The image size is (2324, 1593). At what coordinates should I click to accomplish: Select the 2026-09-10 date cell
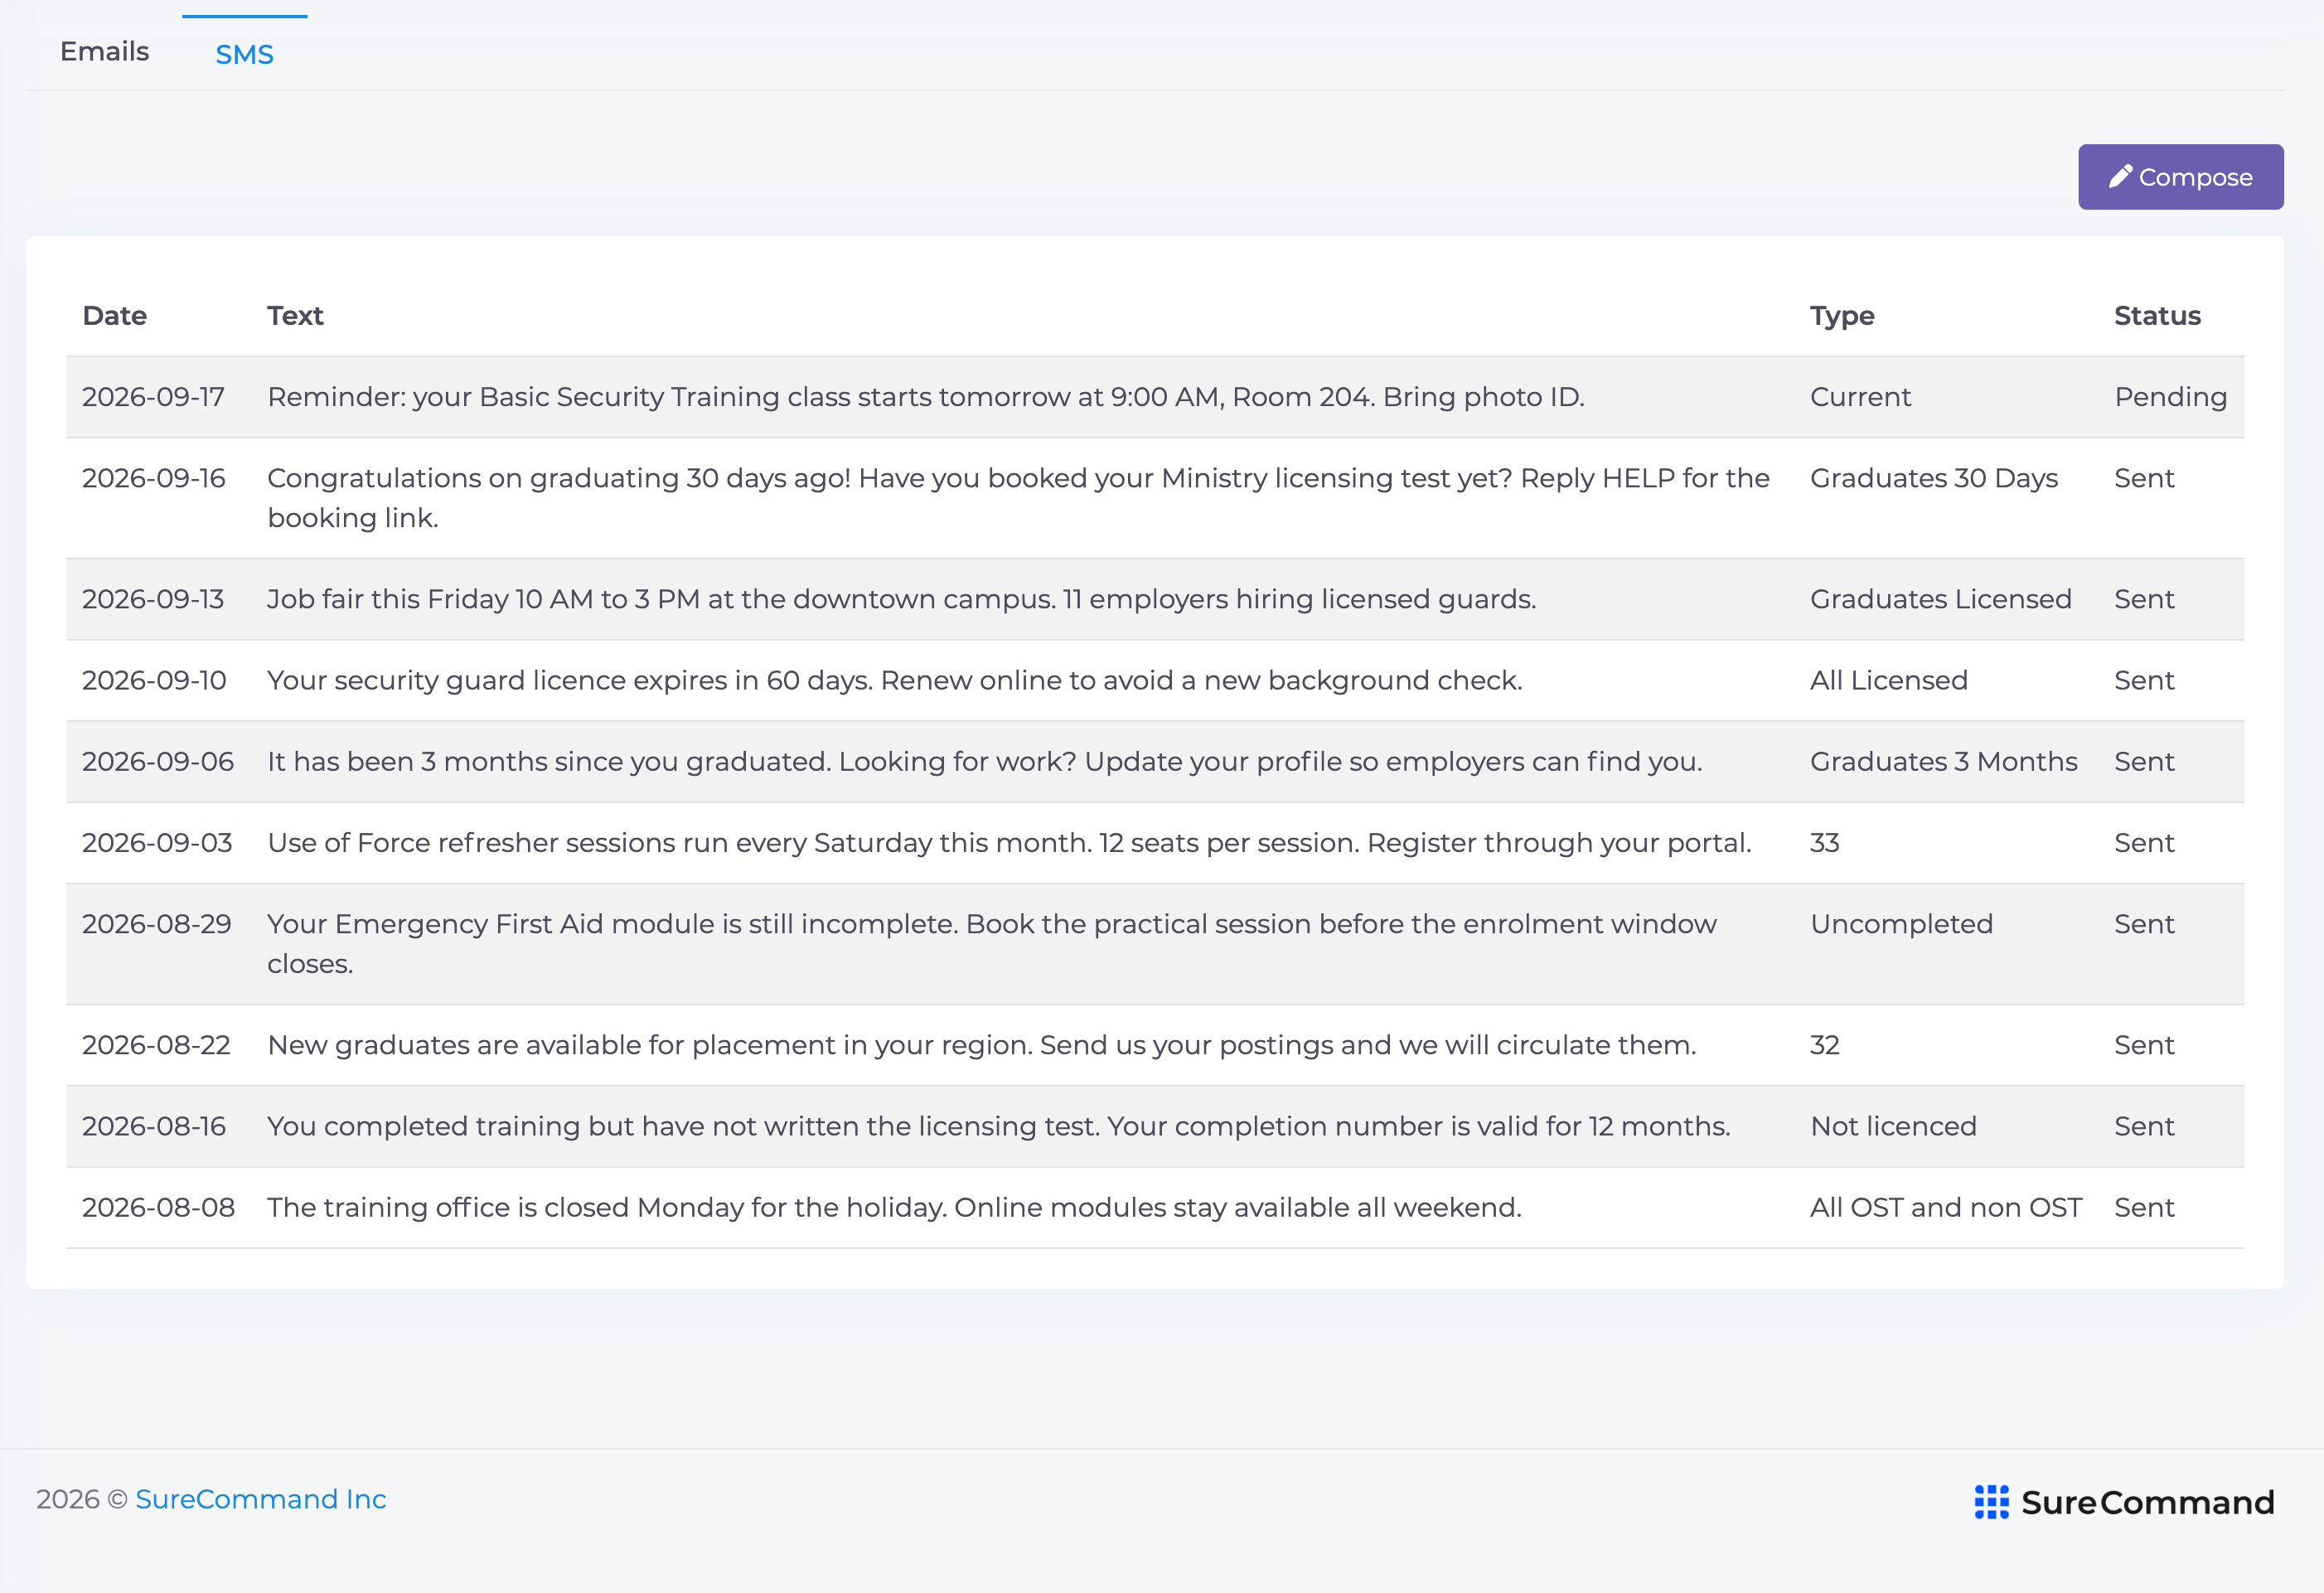click(154, 680)
